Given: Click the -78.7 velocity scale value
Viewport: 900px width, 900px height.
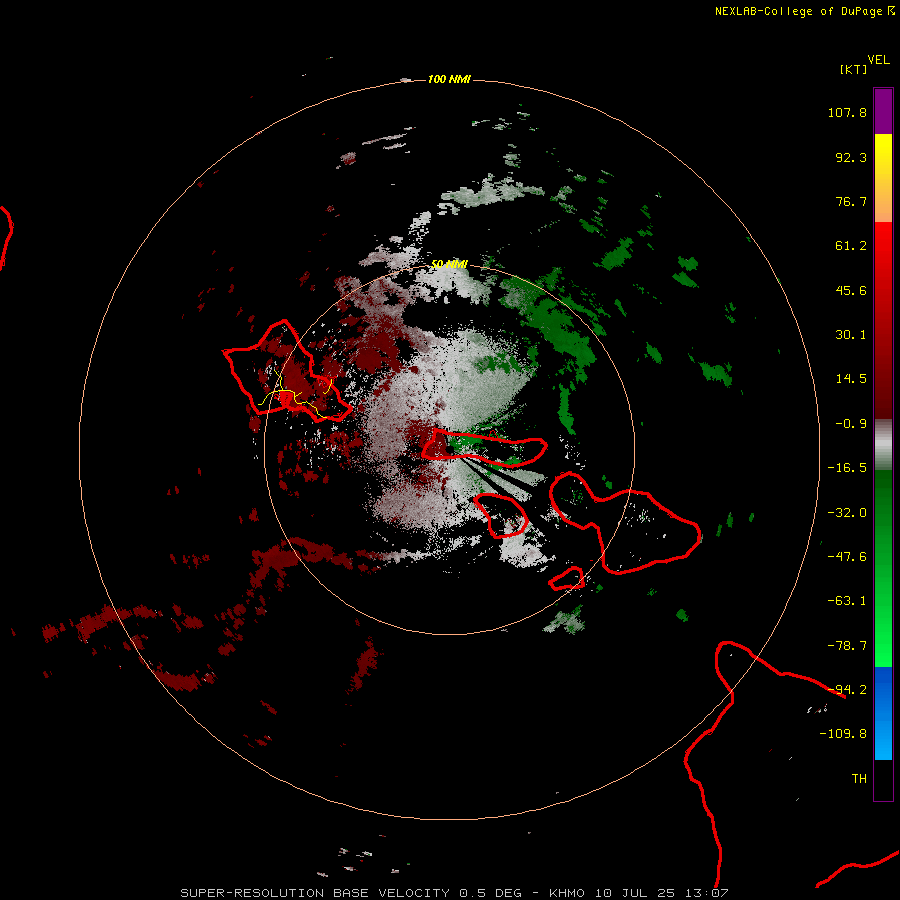Looking at the screenshot, I should 847,646.
